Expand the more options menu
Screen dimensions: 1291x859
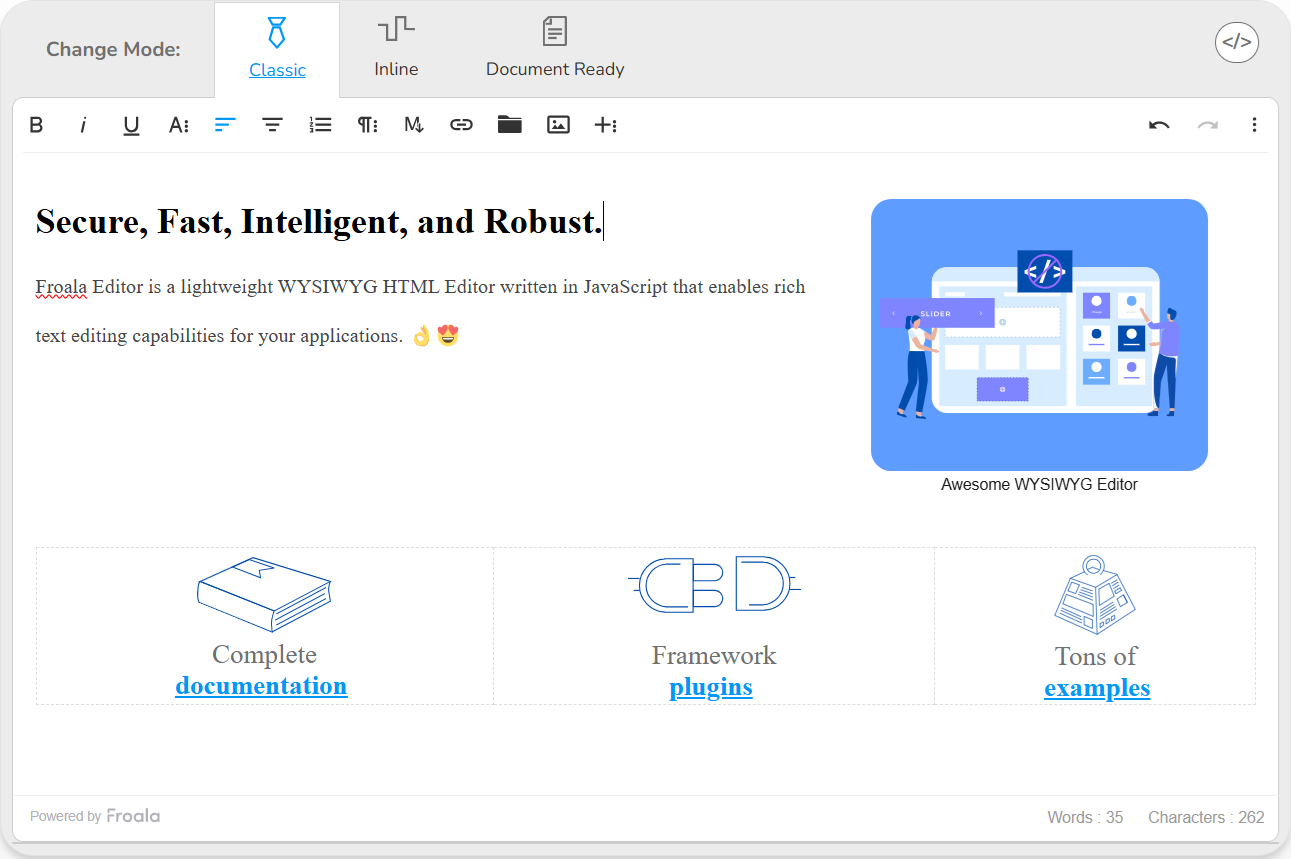[1255, 124]
